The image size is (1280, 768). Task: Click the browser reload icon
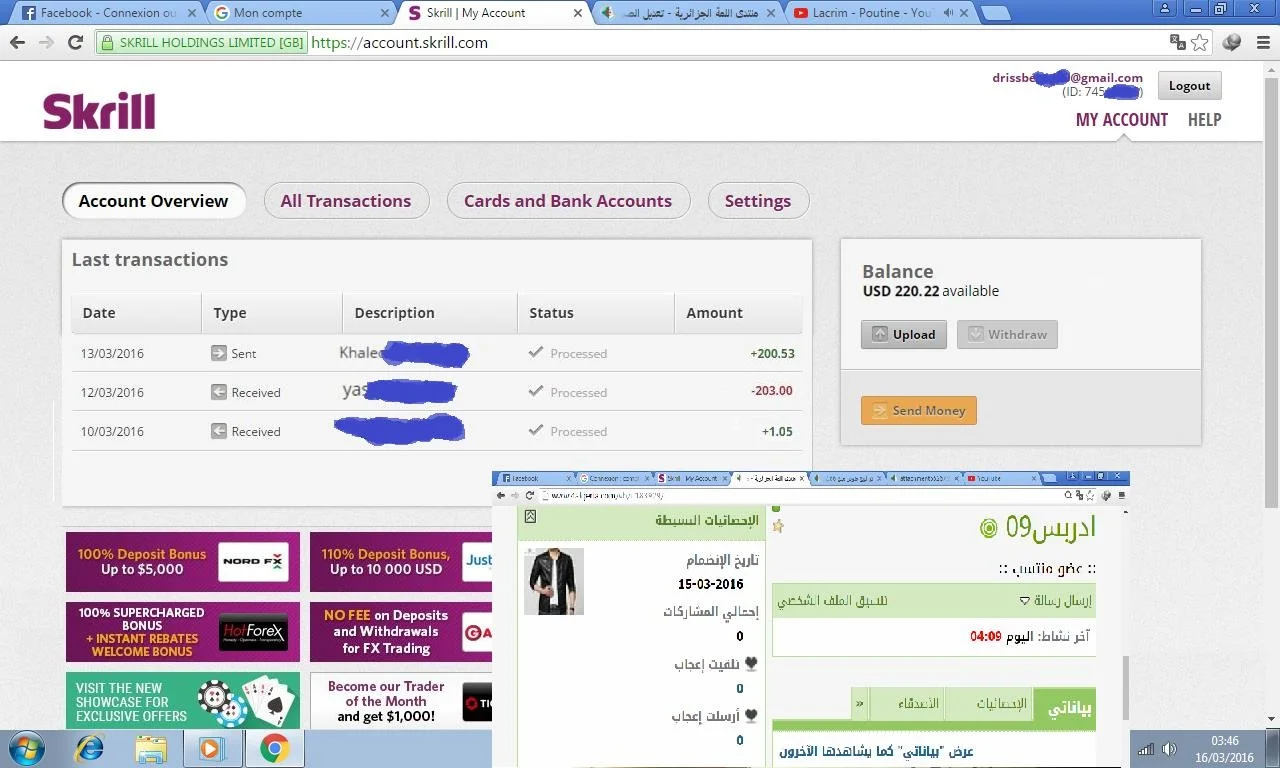(75, 43)
